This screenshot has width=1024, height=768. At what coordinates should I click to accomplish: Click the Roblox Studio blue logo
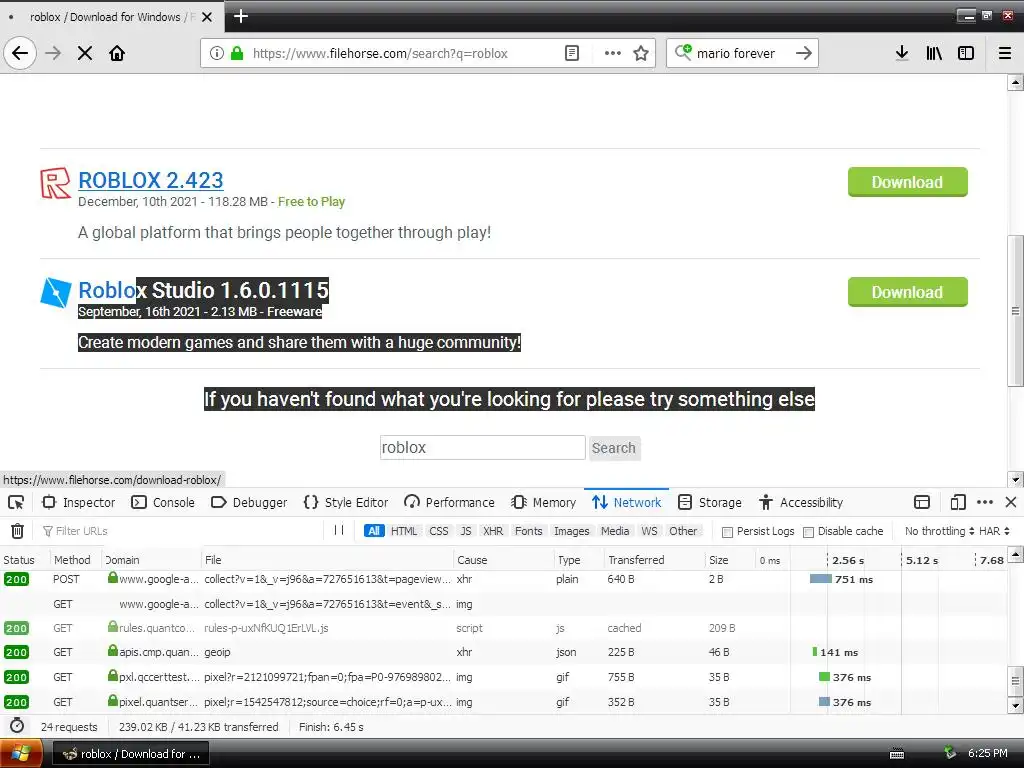(x=56, y=293)
